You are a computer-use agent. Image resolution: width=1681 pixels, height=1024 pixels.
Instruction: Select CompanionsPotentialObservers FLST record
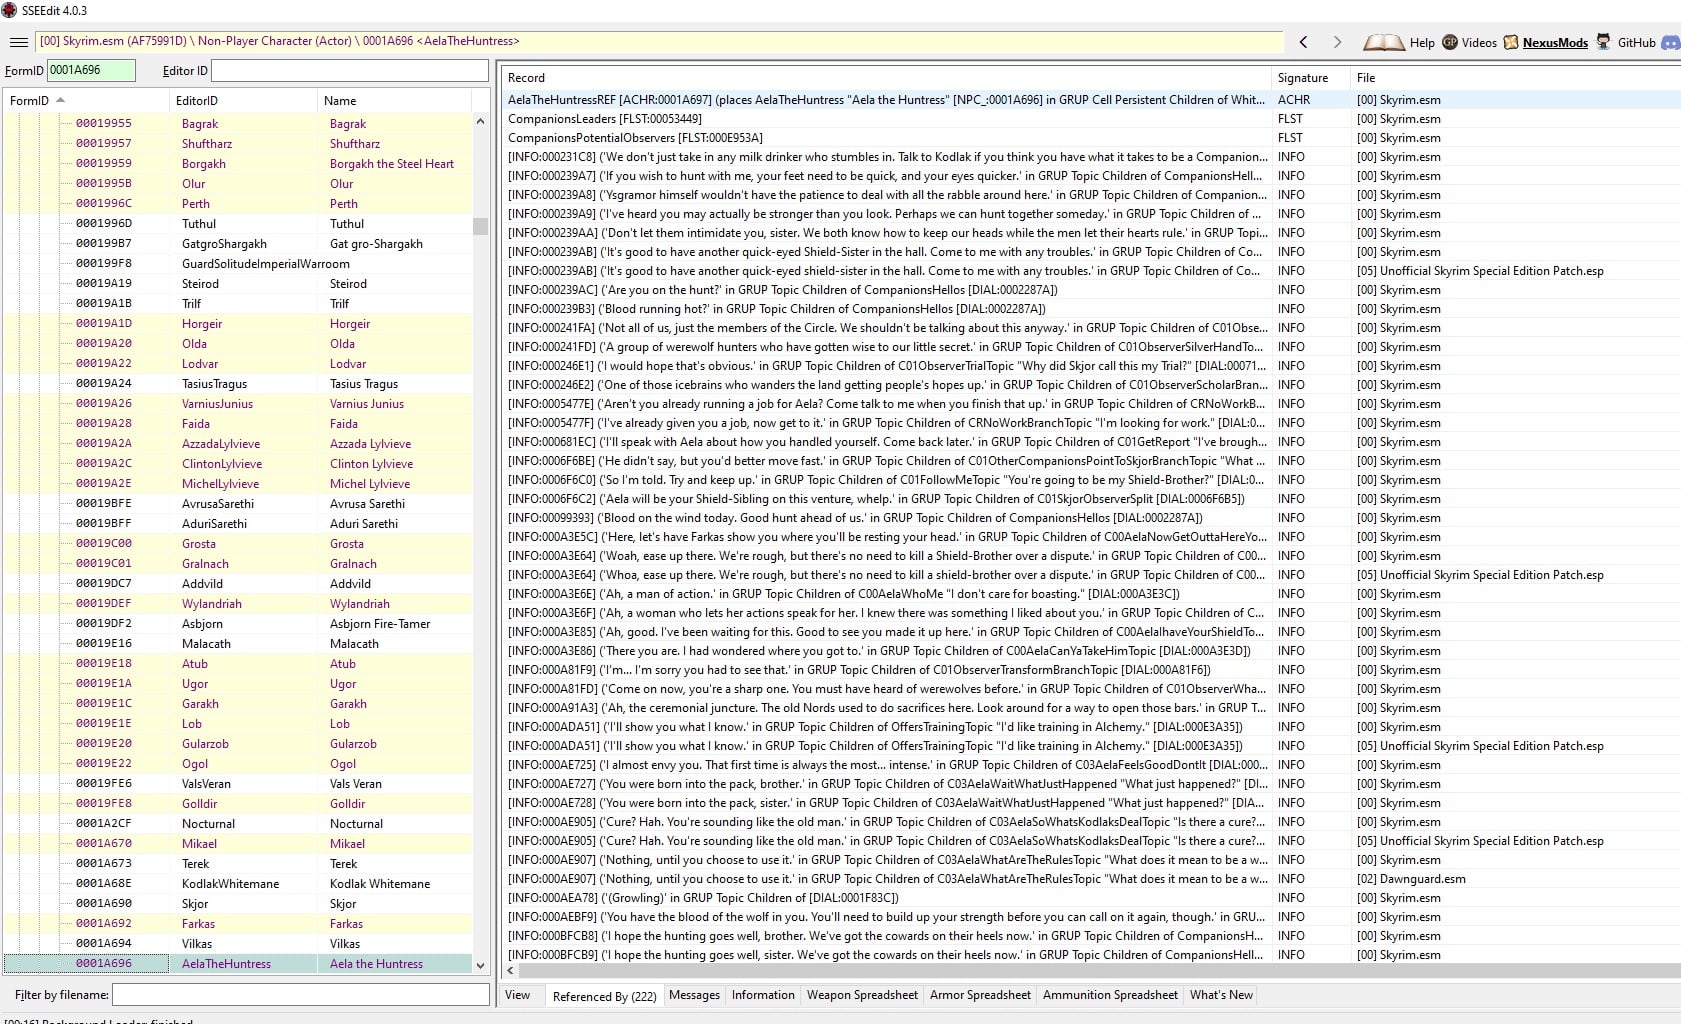[1091, 137]
